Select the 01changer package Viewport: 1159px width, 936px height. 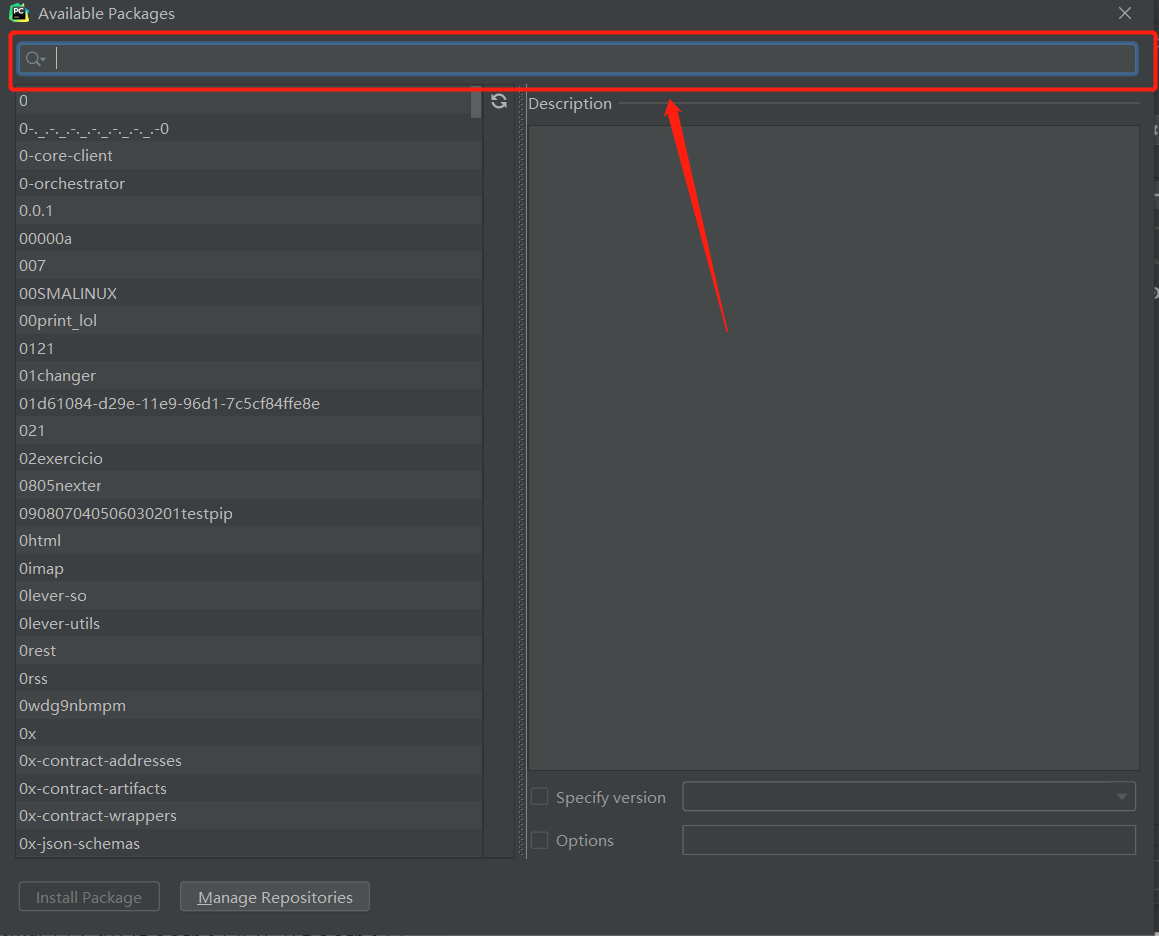coord(249,376)
